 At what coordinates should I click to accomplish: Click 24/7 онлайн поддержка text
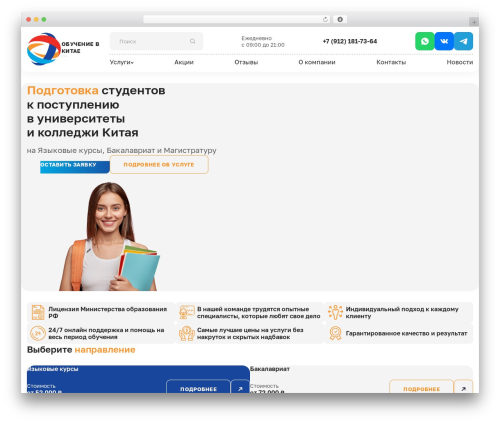pos(106,333)
